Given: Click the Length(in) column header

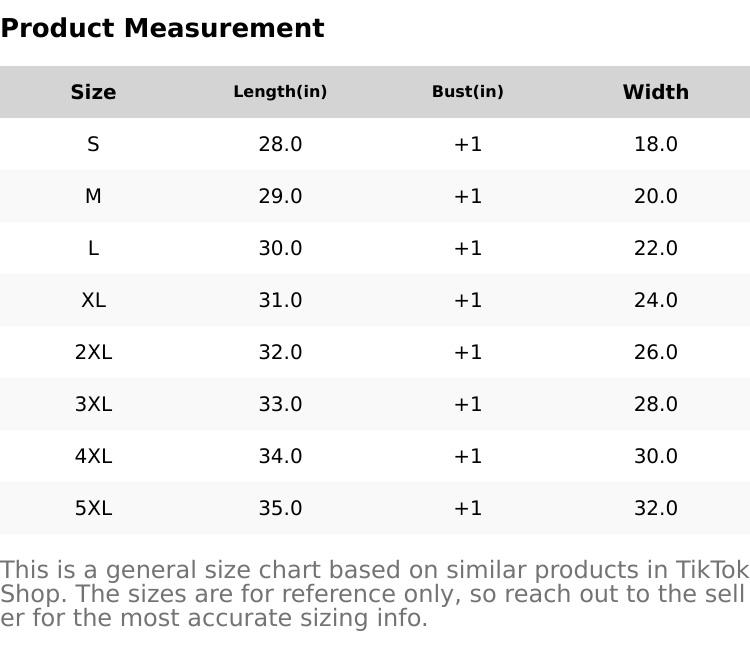Looking at the screenshot, I should coord(280,92).
